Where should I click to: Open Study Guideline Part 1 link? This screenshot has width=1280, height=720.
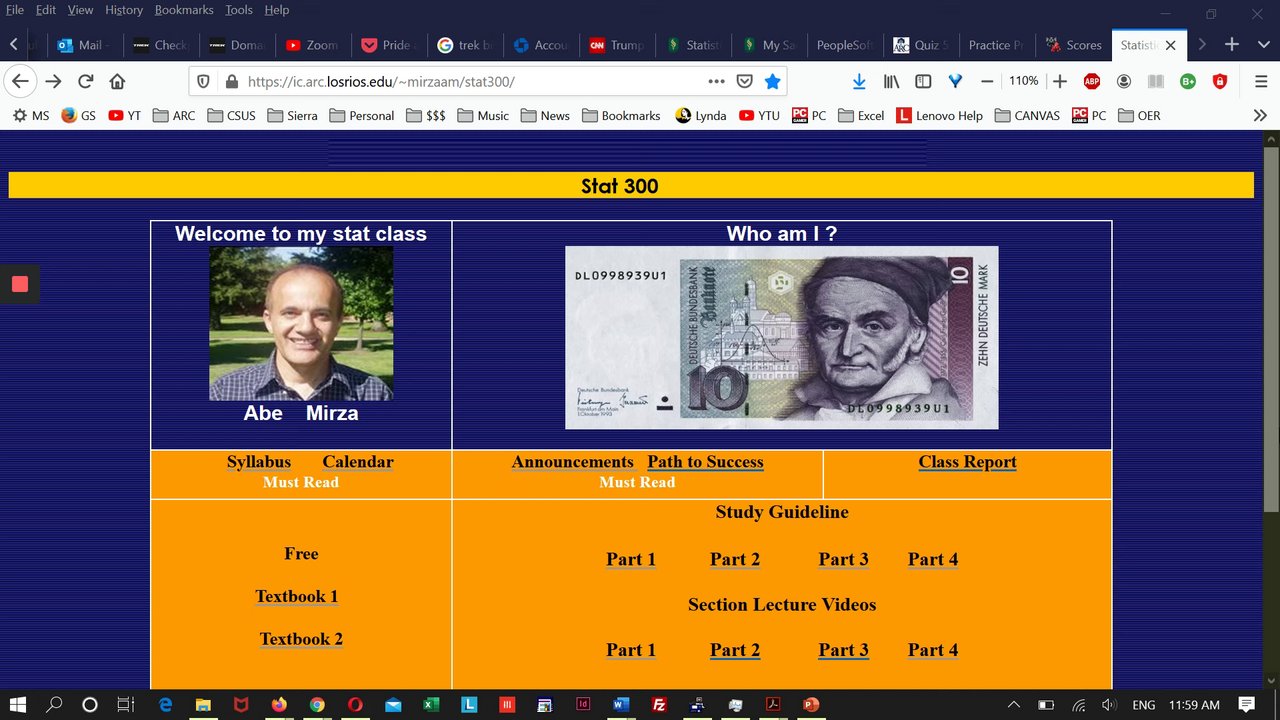631,560
